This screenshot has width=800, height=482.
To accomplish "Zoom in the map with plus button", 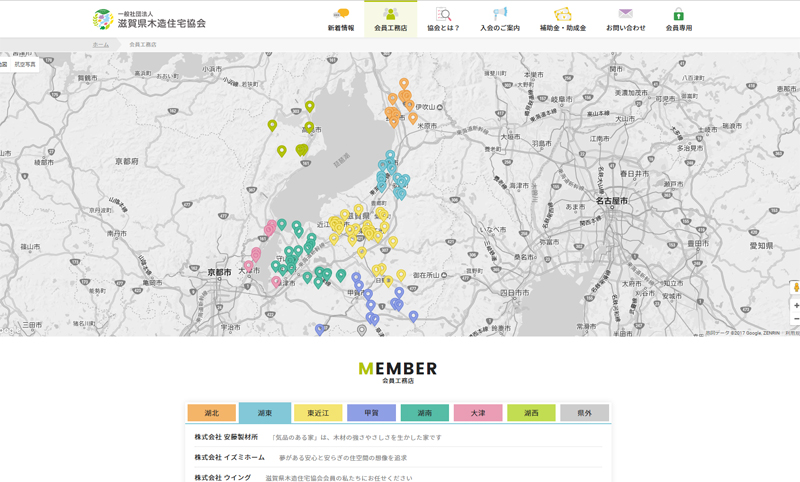I will click(x=795, y=305).
